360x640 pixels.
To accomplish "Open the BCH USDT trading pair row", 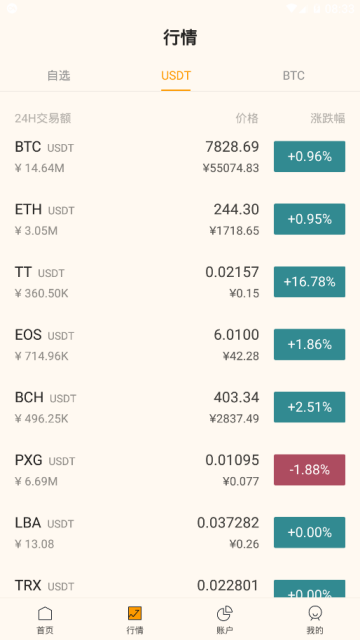I will [180, 407].
